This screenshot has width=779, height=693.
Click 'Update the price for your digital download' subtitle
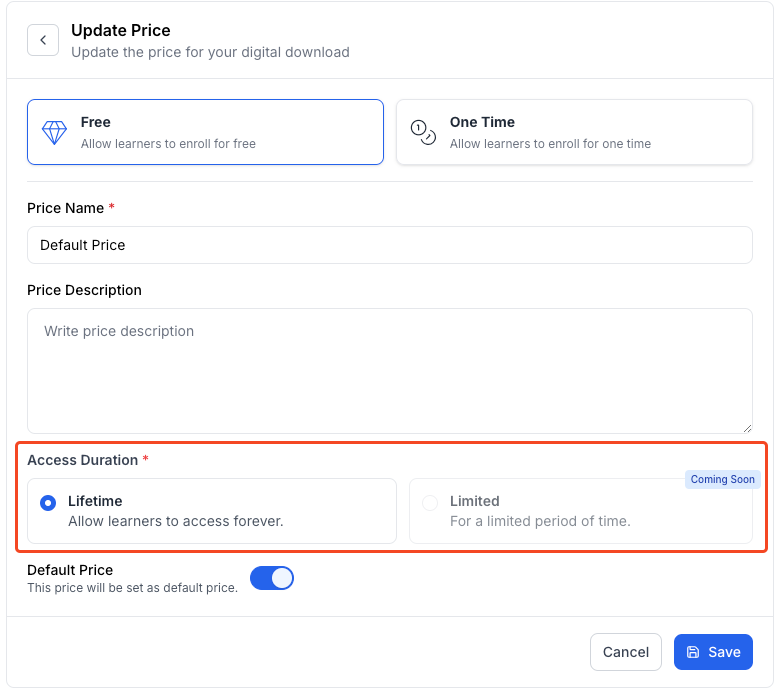pos(210,52)
